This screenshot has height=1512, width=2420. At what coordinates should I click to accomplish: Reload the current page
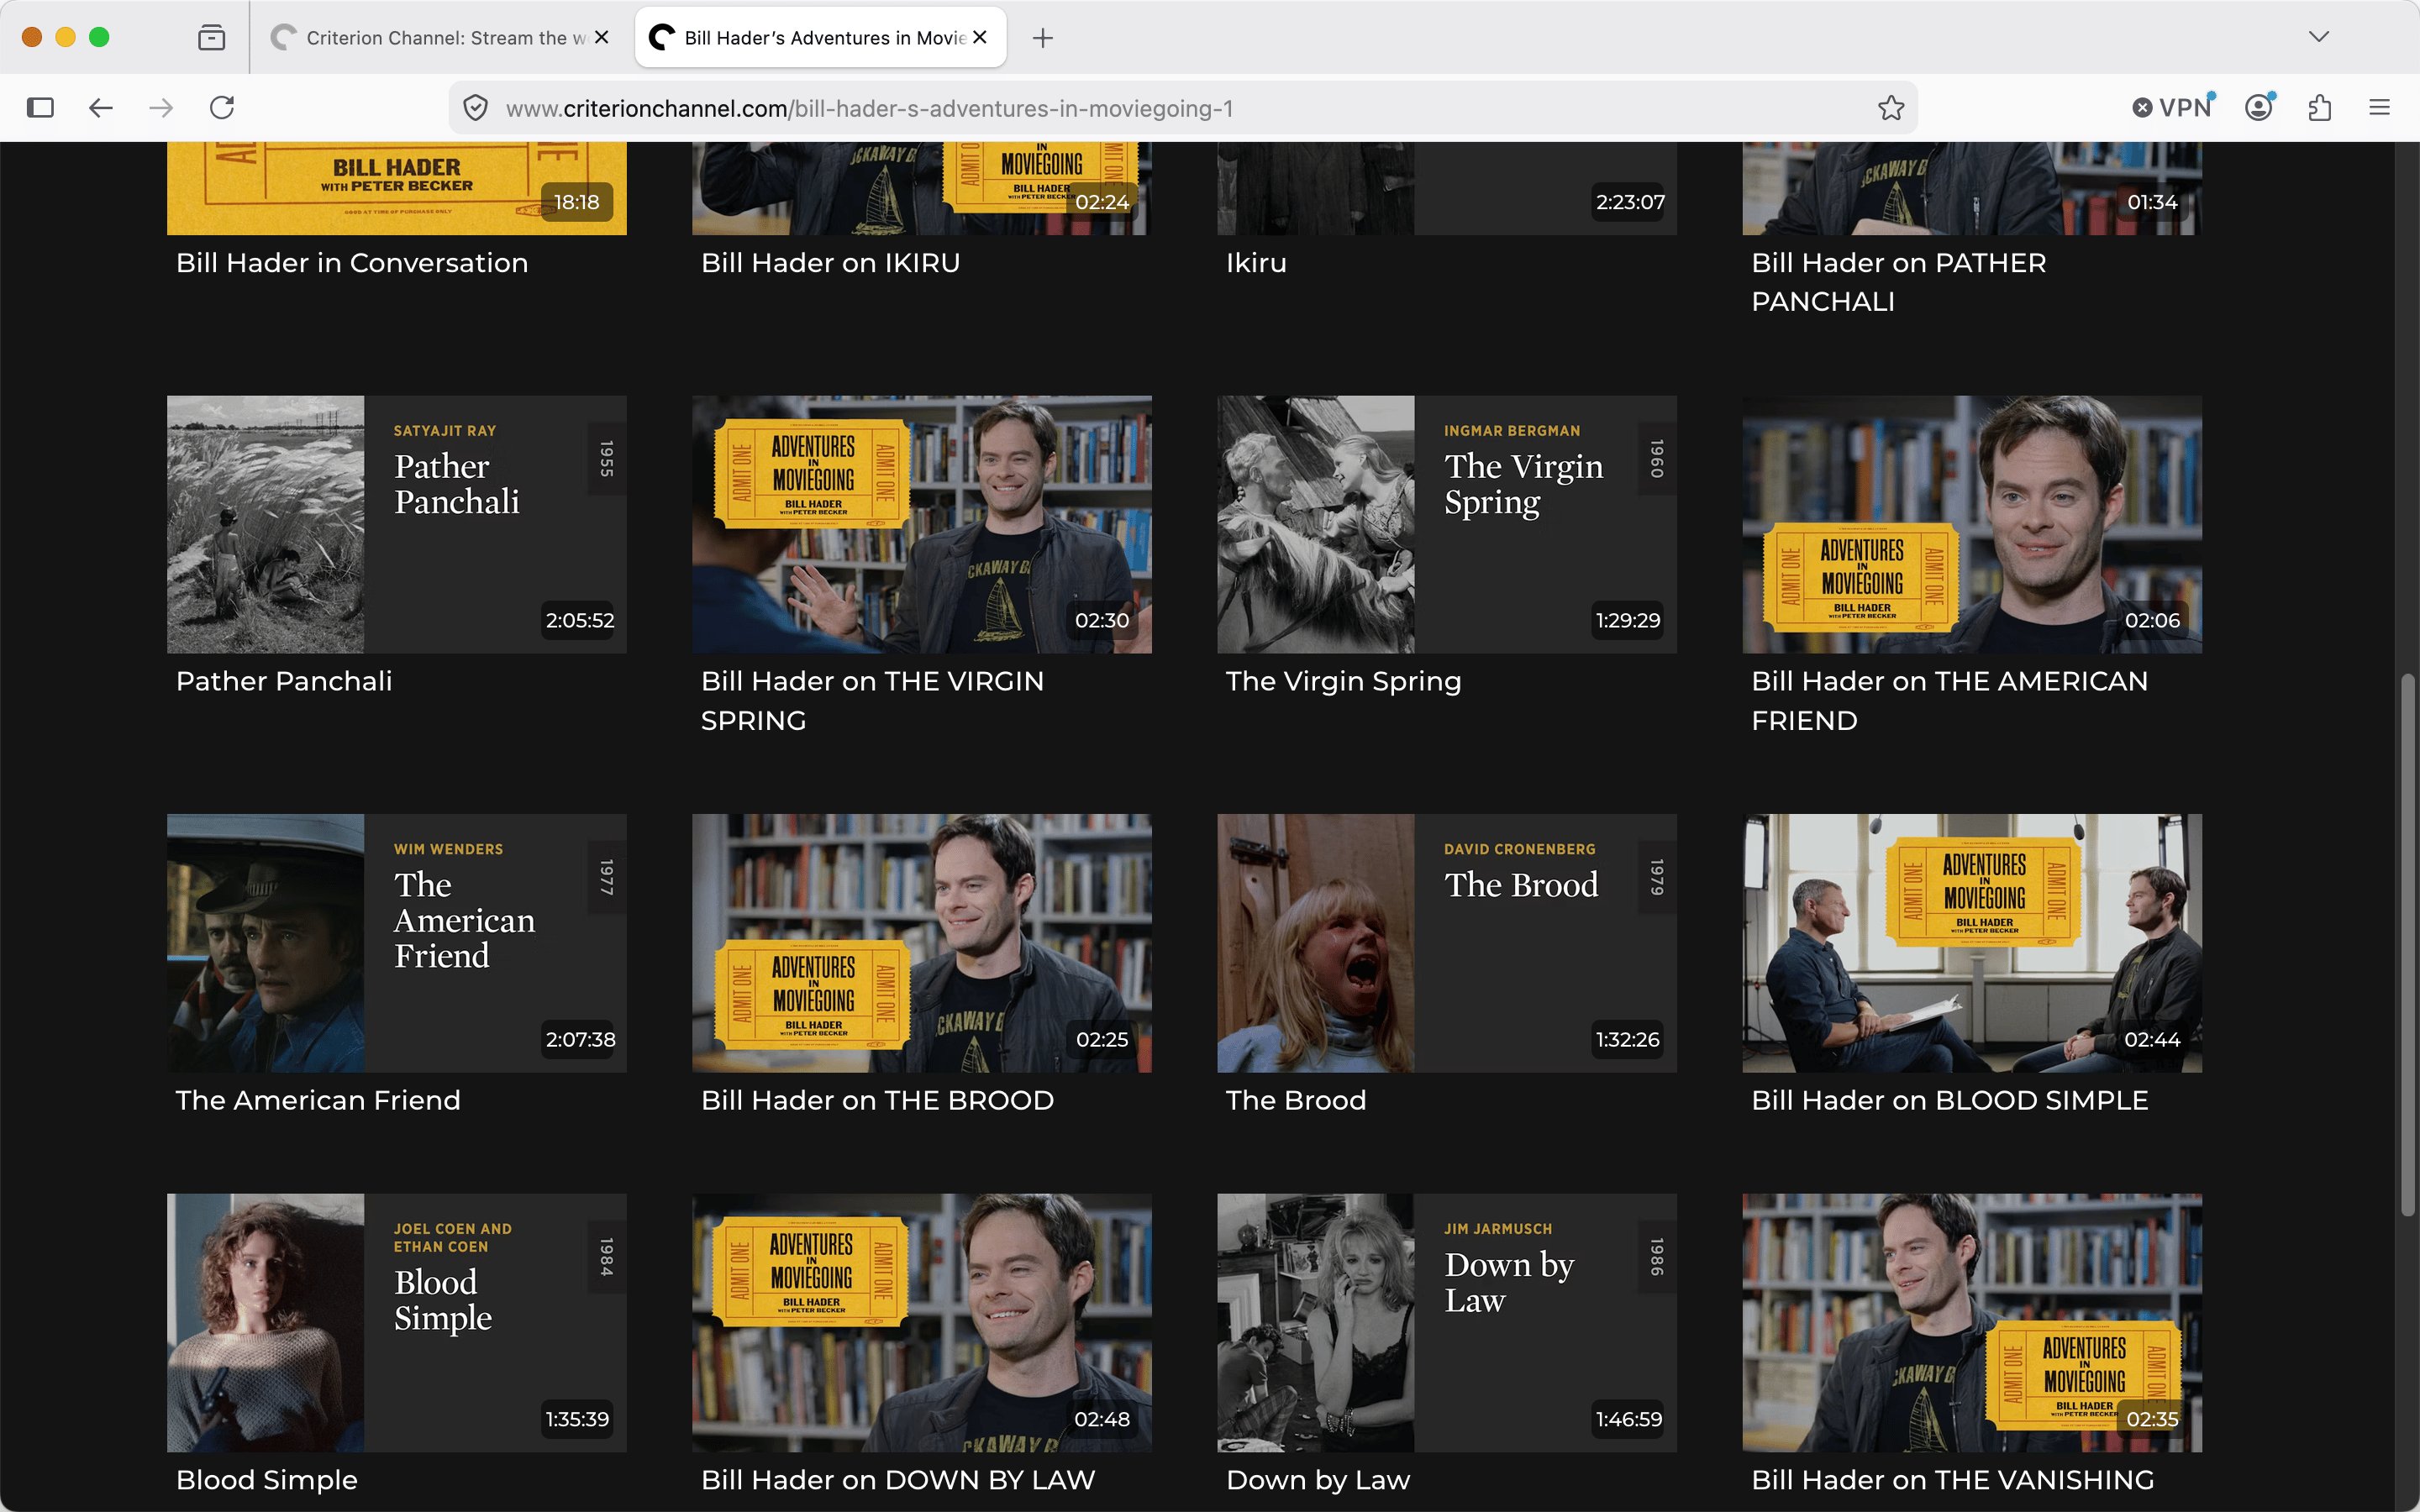pyautogui.click(x=222, y=108)
